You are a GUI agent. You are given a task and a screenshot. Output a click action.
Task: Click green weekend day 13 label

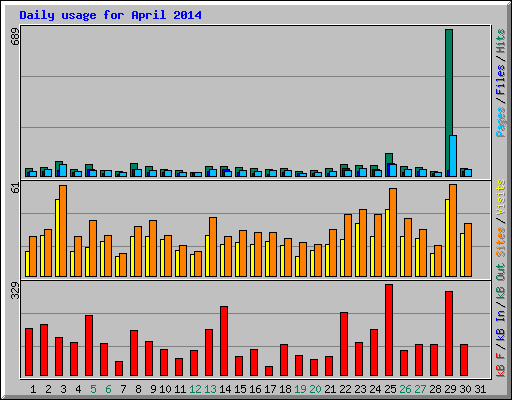click(210, 389)
